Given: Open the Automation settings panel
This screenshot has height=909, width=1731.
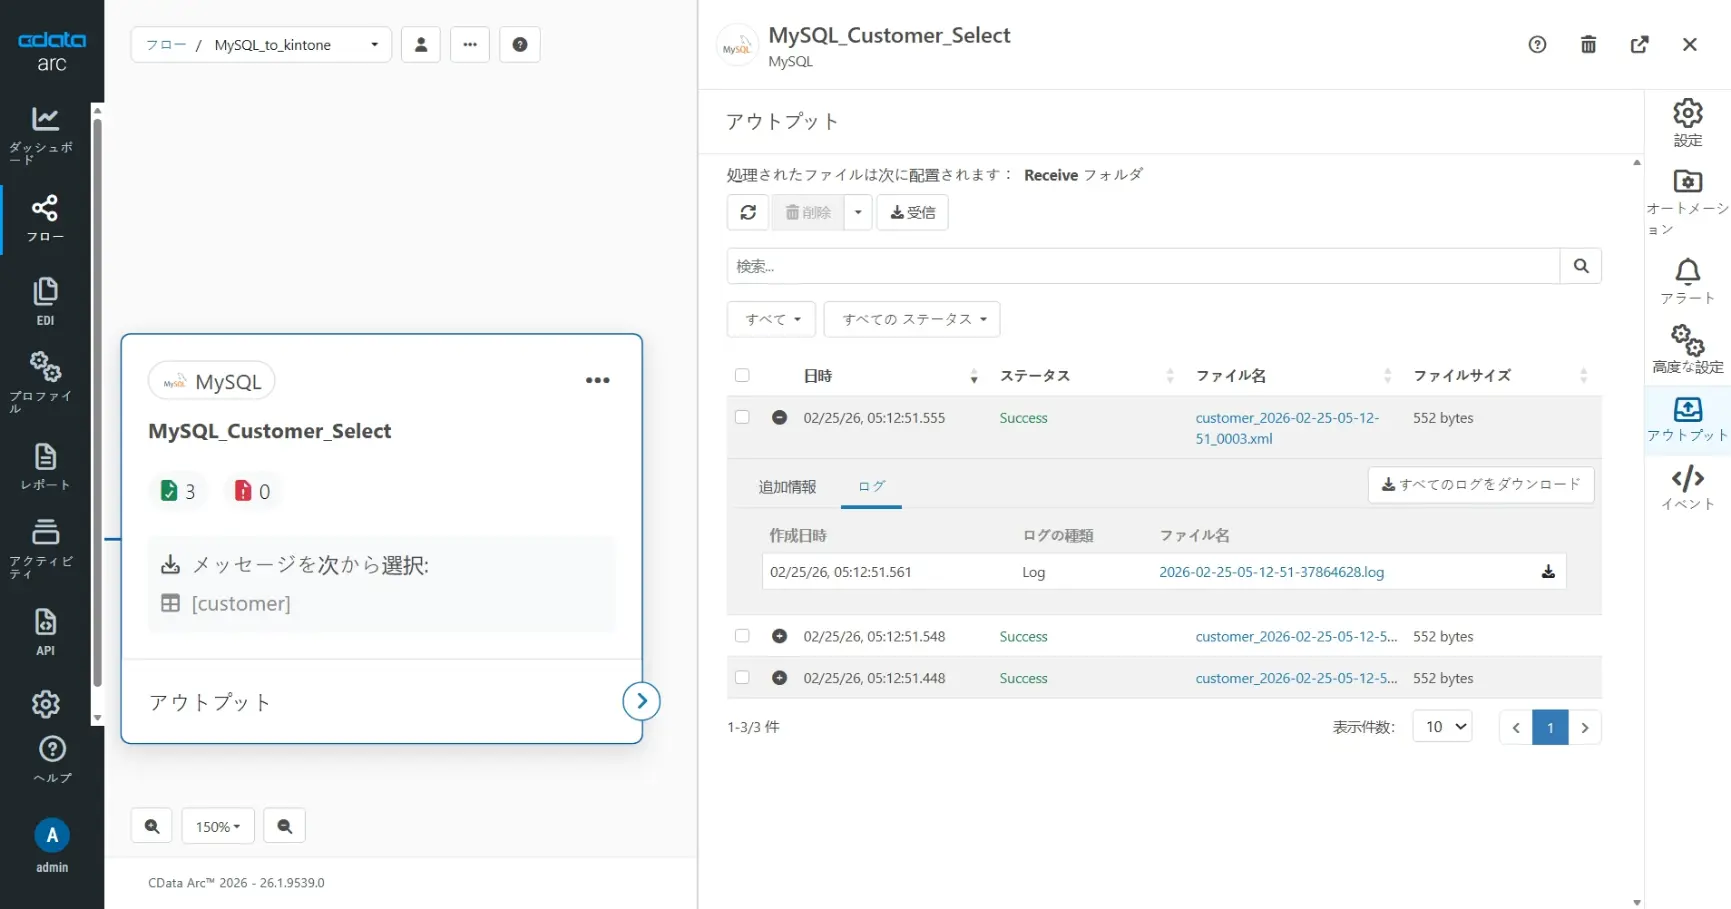Looking at the screenshot, I should pyautogui.click(x=1687, y=200).
